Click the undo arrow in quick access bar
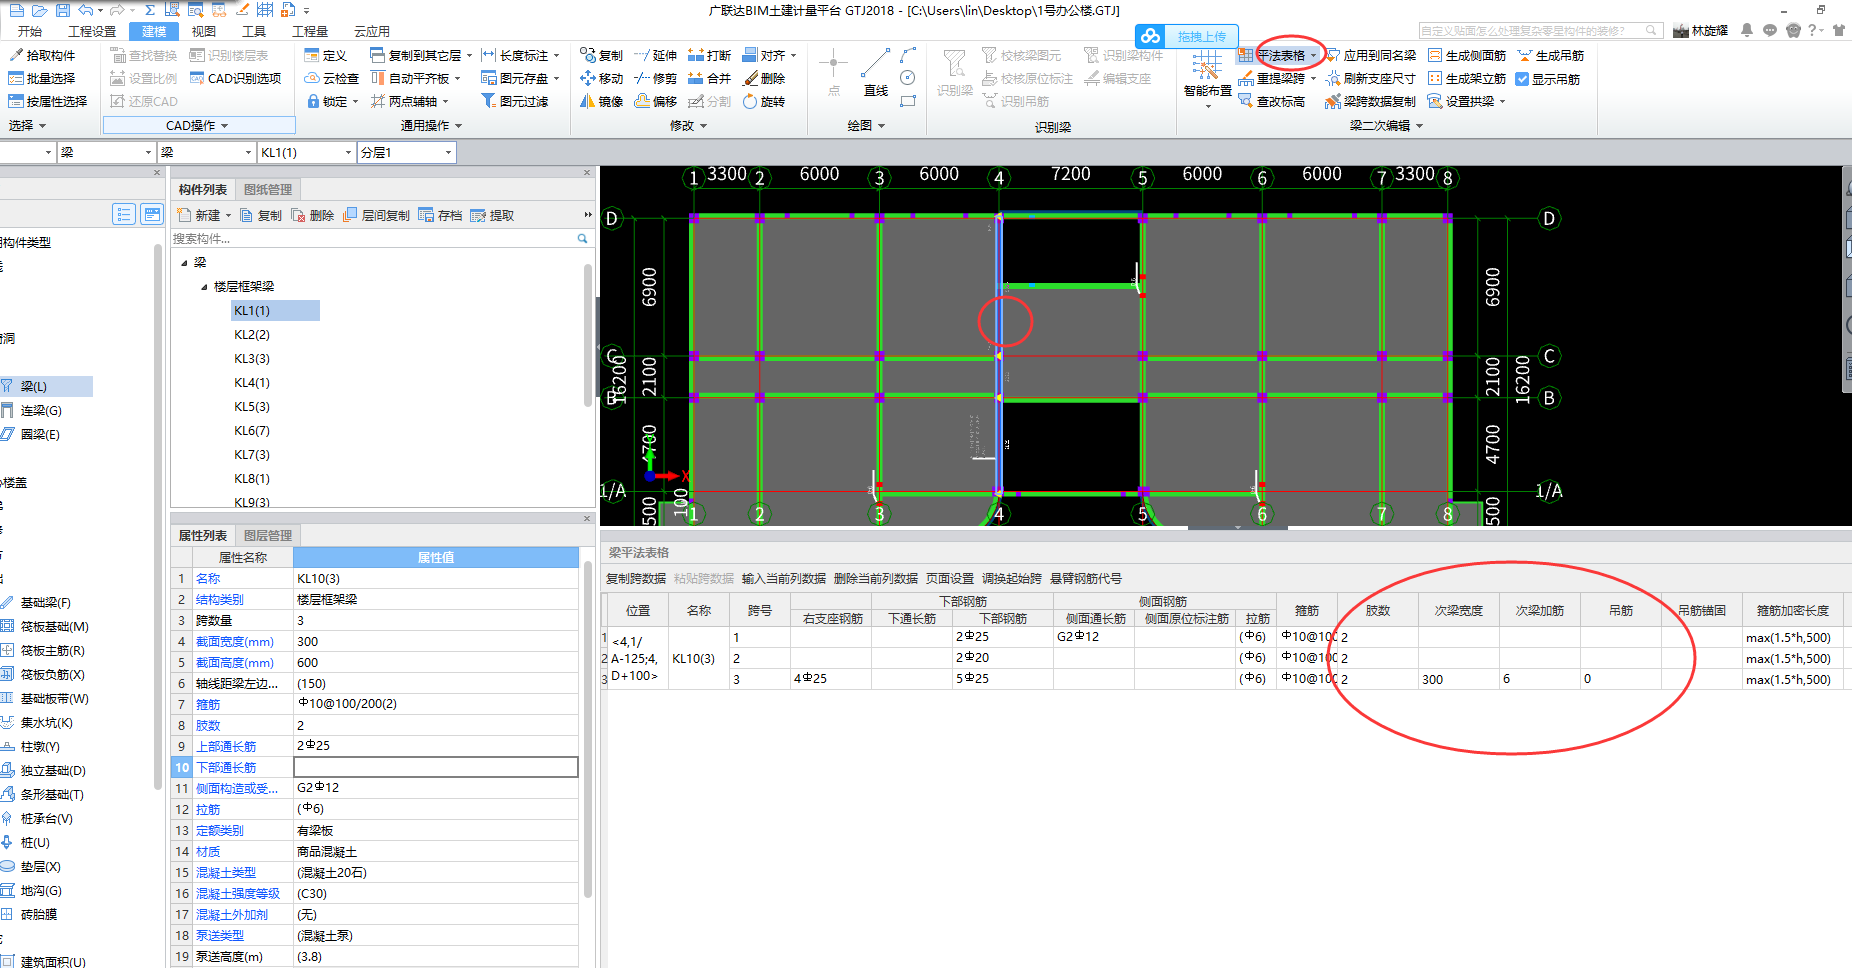 86,10
